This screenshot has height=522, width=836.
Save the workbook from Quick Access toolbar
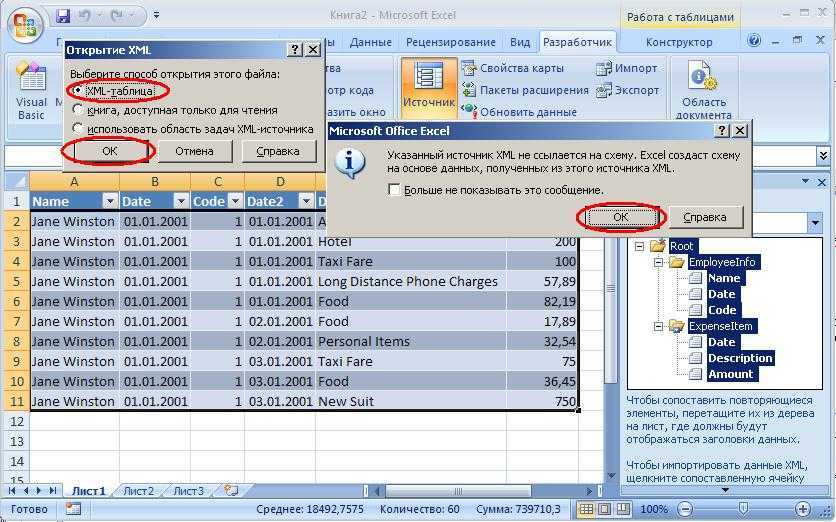[63, 15]
